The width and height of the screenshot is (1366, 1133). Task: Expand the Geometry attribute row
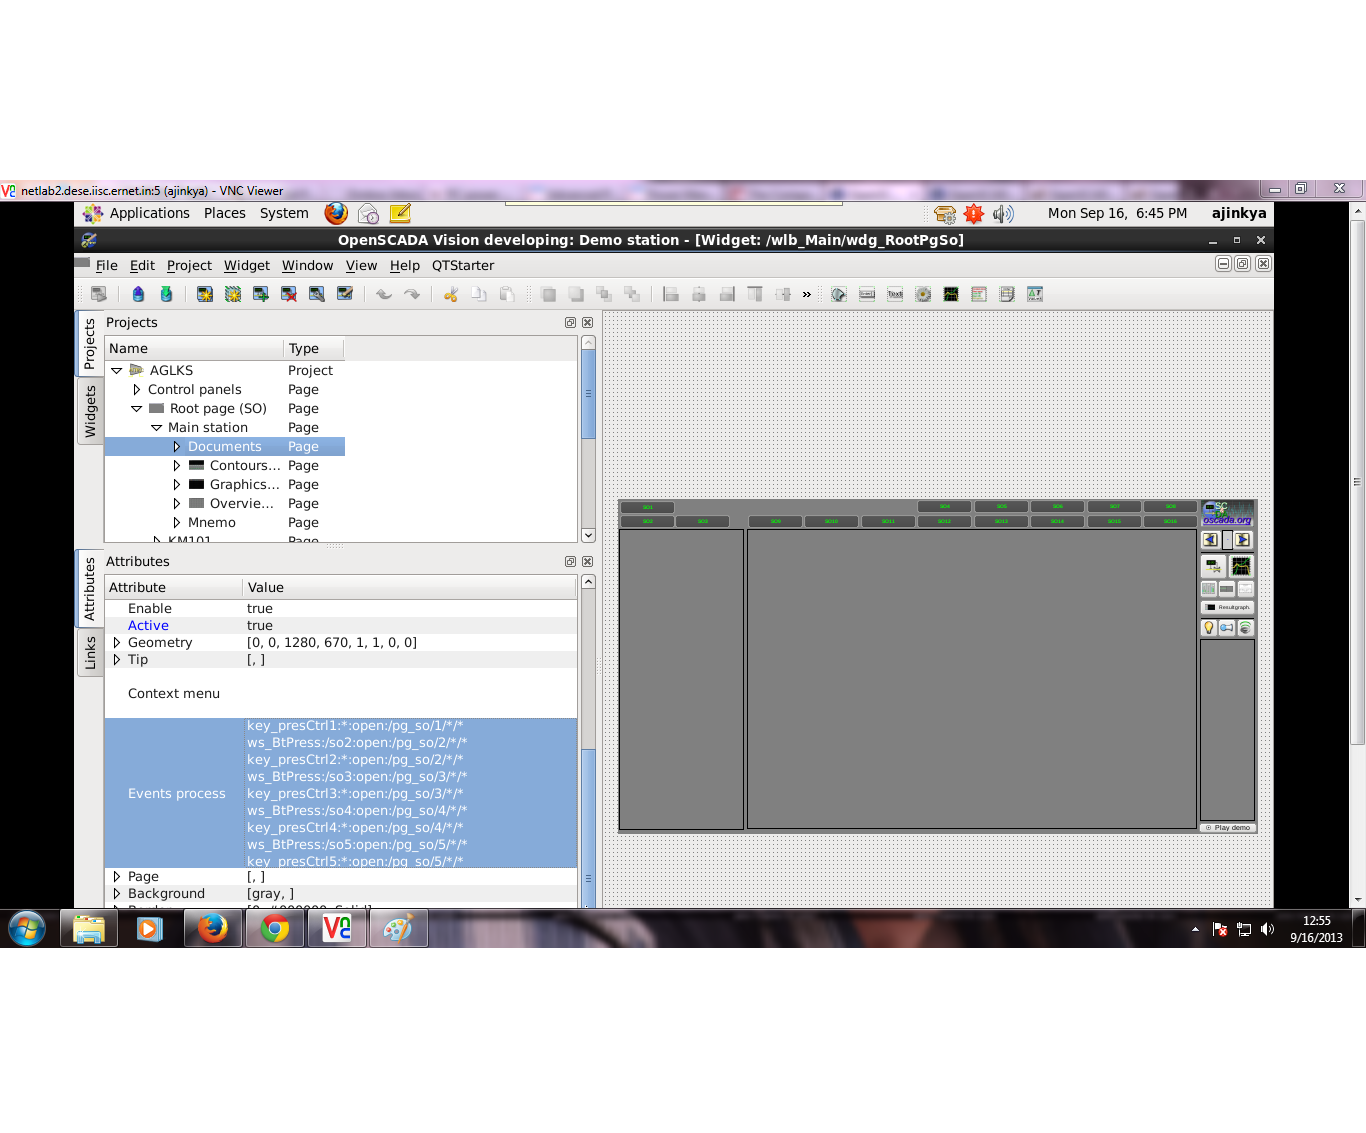click(x=117, y=643)
